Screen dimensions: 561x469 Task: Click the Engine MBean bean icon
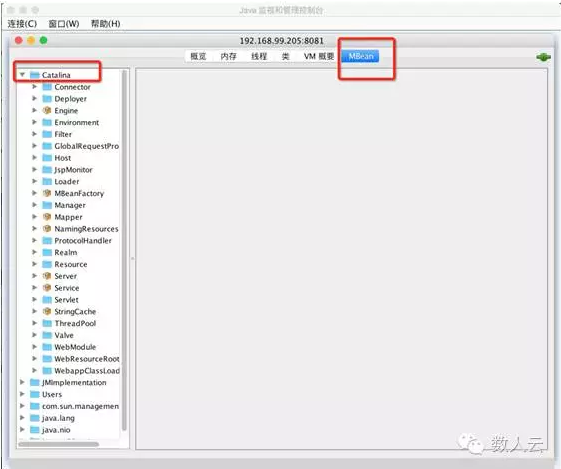click(x=47, y=110)
